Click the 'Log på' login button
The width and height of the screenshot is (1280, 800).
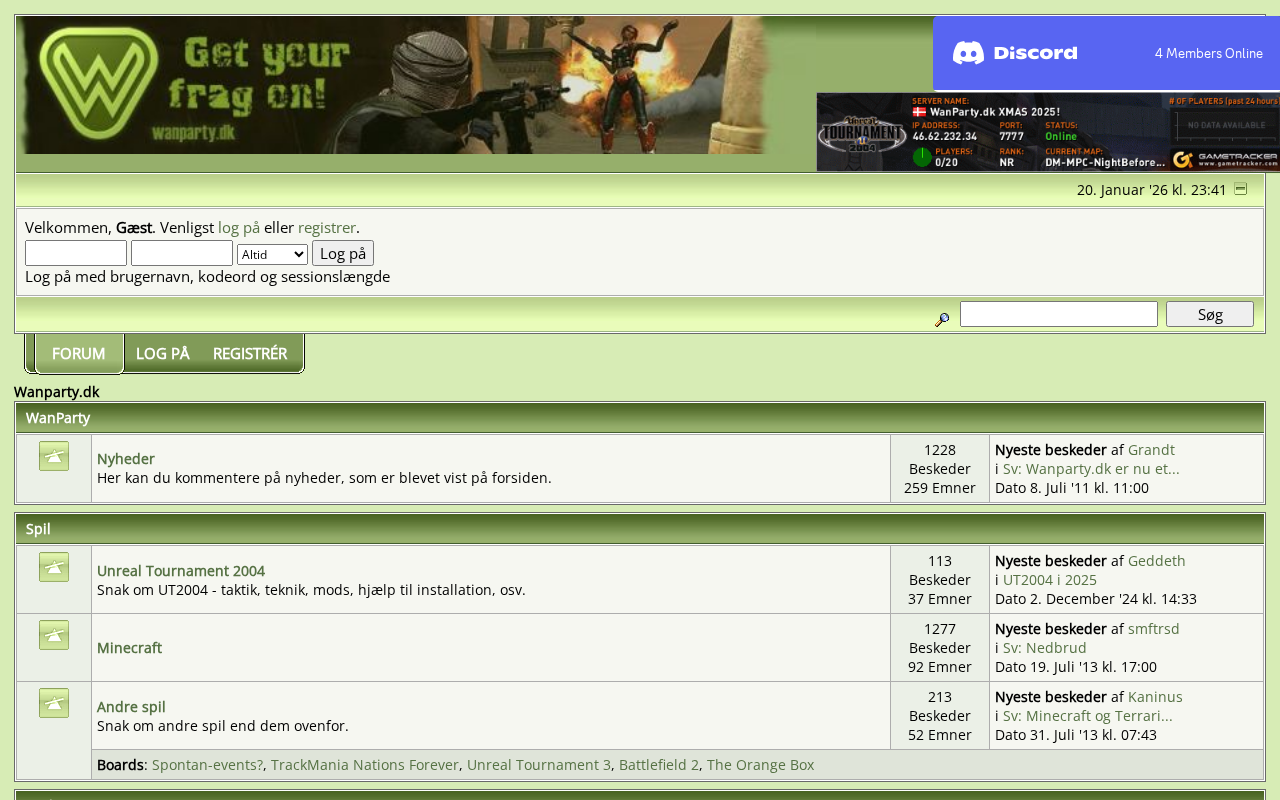[343, 253]
